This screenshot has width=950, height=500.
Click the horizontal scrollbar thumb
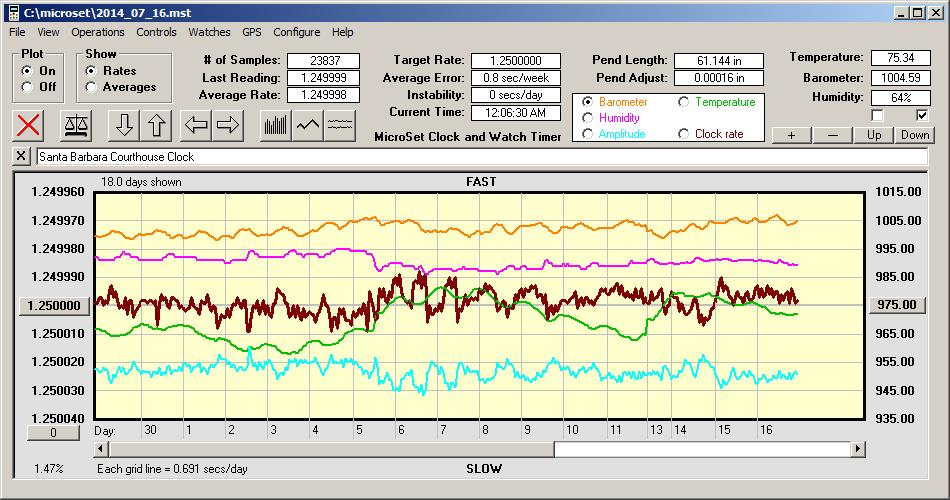[x=331, y=449]
